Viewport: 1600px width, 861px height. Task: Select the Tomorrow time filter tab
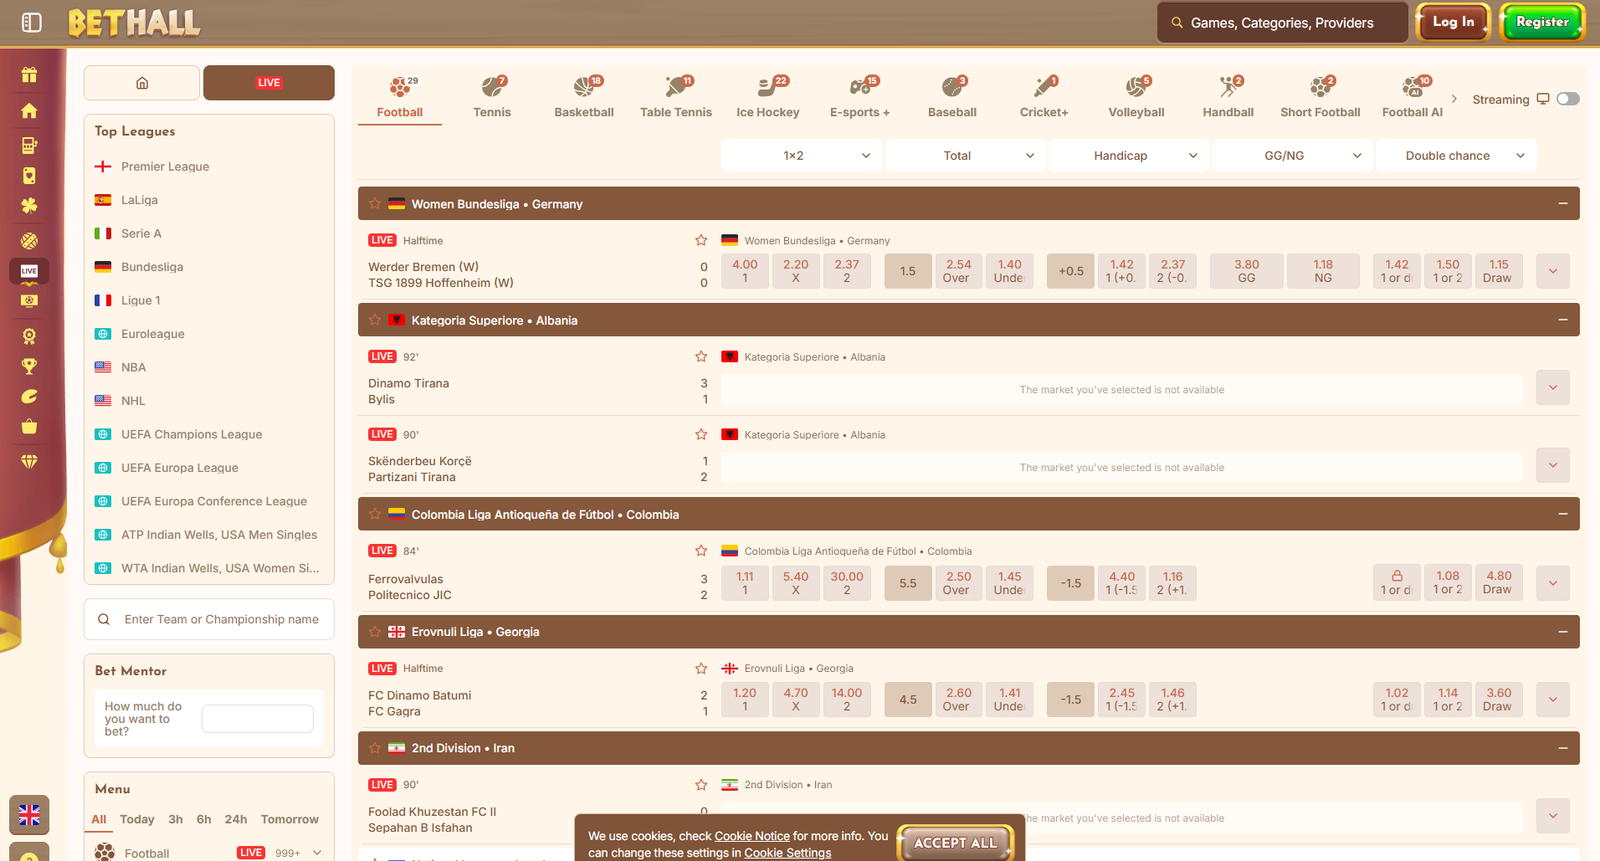(x=289, y=819)
